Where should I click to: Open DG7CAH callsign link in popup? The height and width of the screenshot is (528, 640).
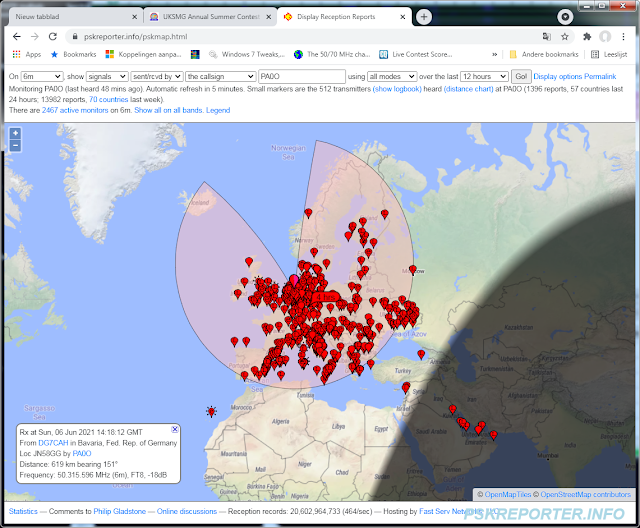pos(53,443)
